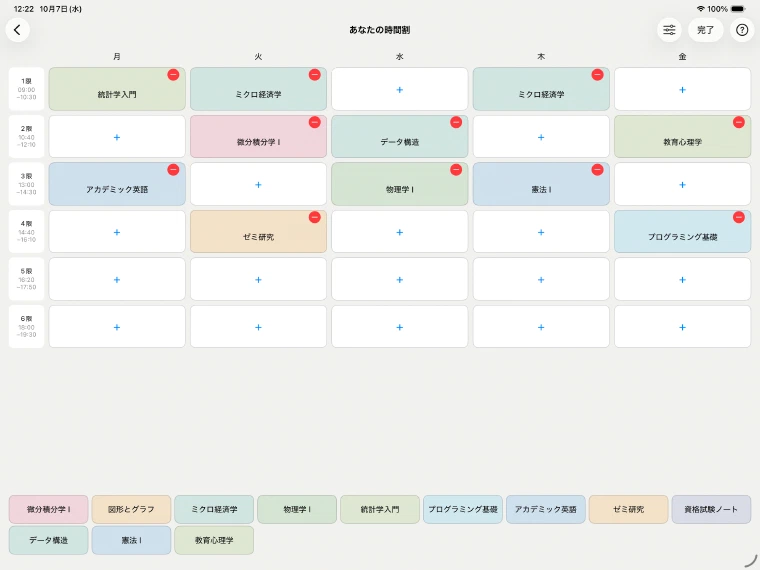This screenshot has height=570, width=760.
Task: Add a class to Friday period 3
Action: click(682, 184)
